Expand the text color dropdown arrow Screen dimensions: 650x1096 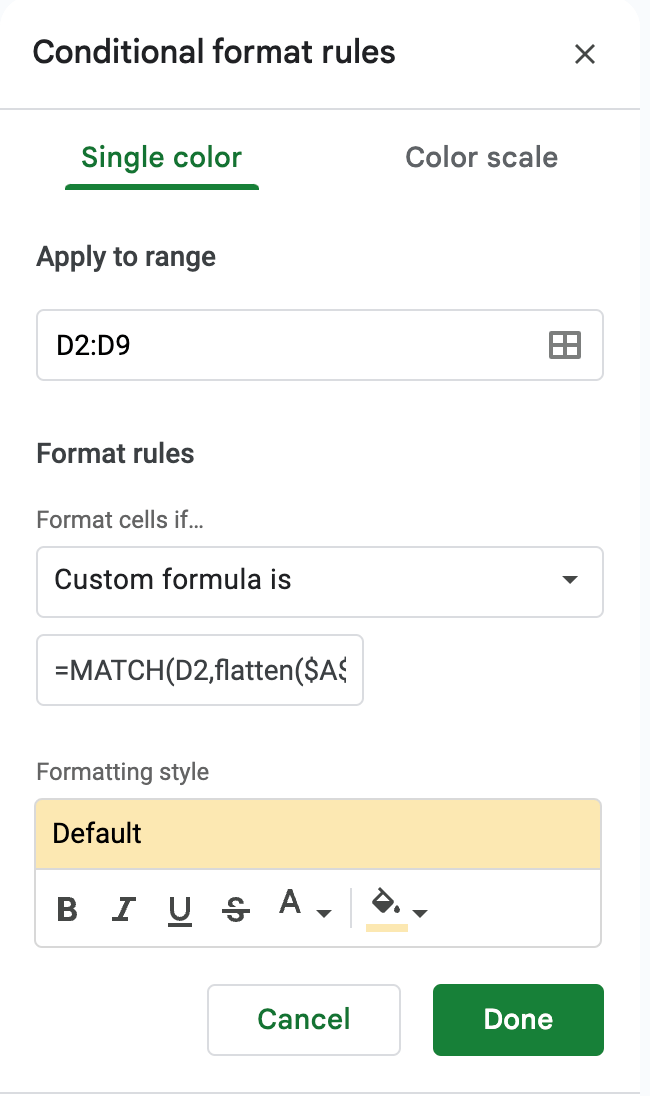pyautogui.click(x=323, y=912)
